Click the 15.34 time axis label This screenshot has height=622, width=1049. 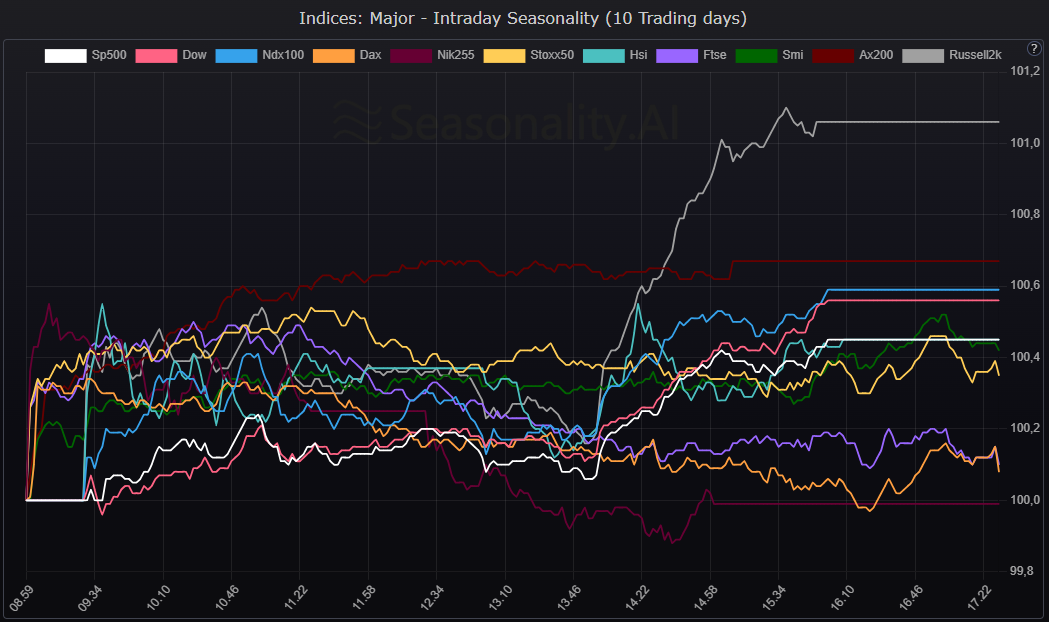(773, 598)
